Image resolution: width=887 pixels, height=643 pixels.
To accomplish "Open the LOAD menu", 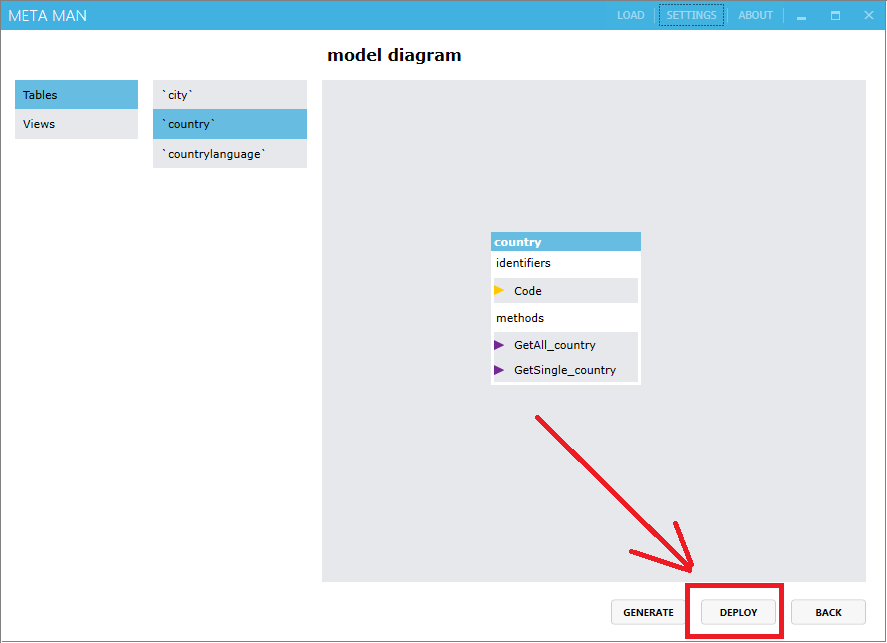I will pyautogui.click(x=630, y=15).
